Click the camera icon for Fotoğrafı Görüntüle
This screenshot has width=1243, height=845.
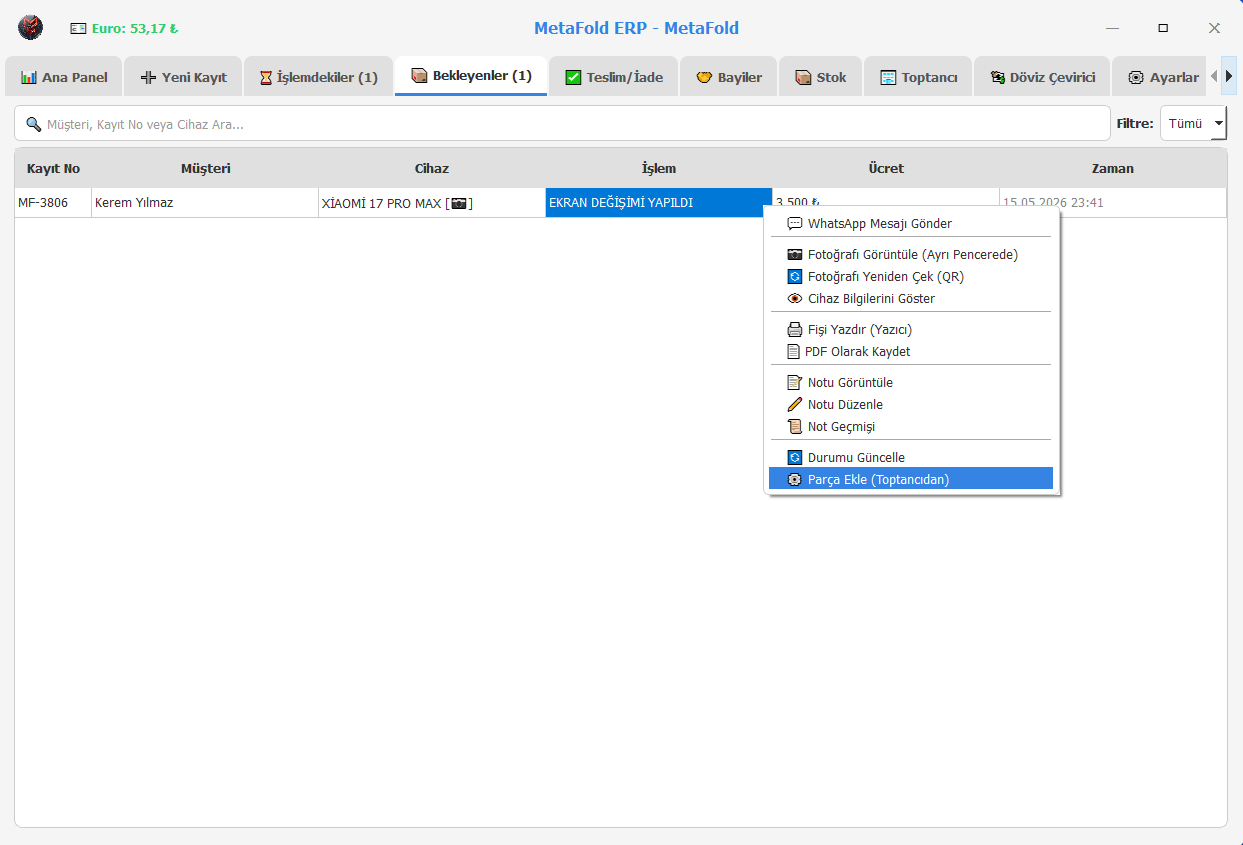pyautogui.click(x=795, y=255)
